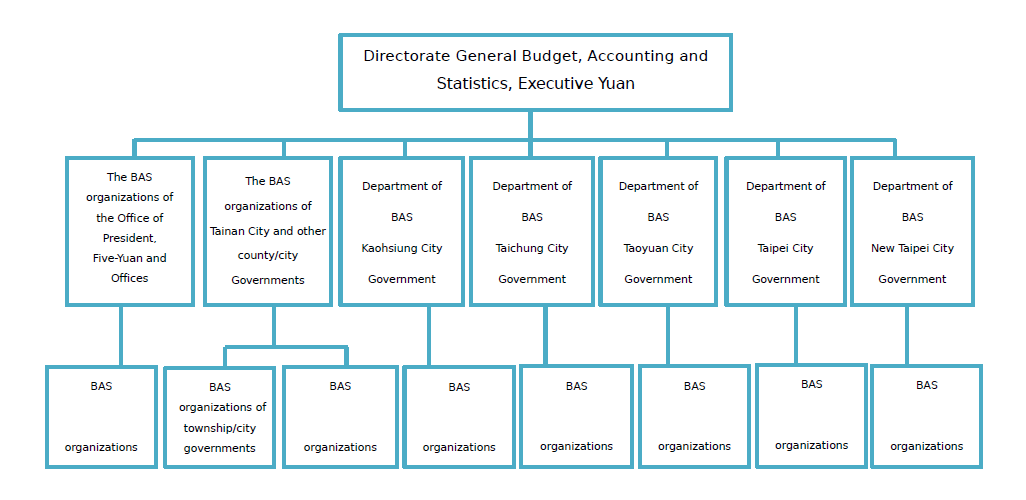Select the Office of President, Five-Yuan and Offices box
Viewport: 1026px width, 500px height.
pos(130,231)
